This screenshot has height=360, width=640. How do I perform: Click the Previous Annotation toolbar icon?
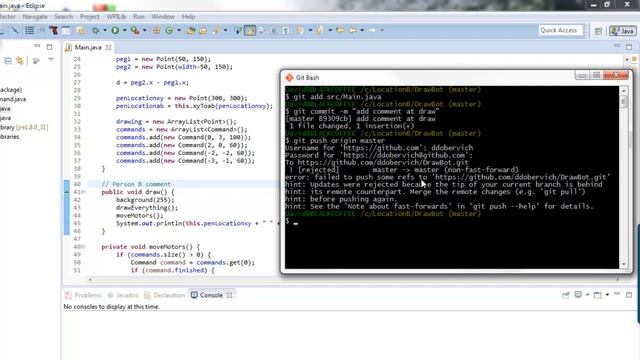(x=320, y=30)
